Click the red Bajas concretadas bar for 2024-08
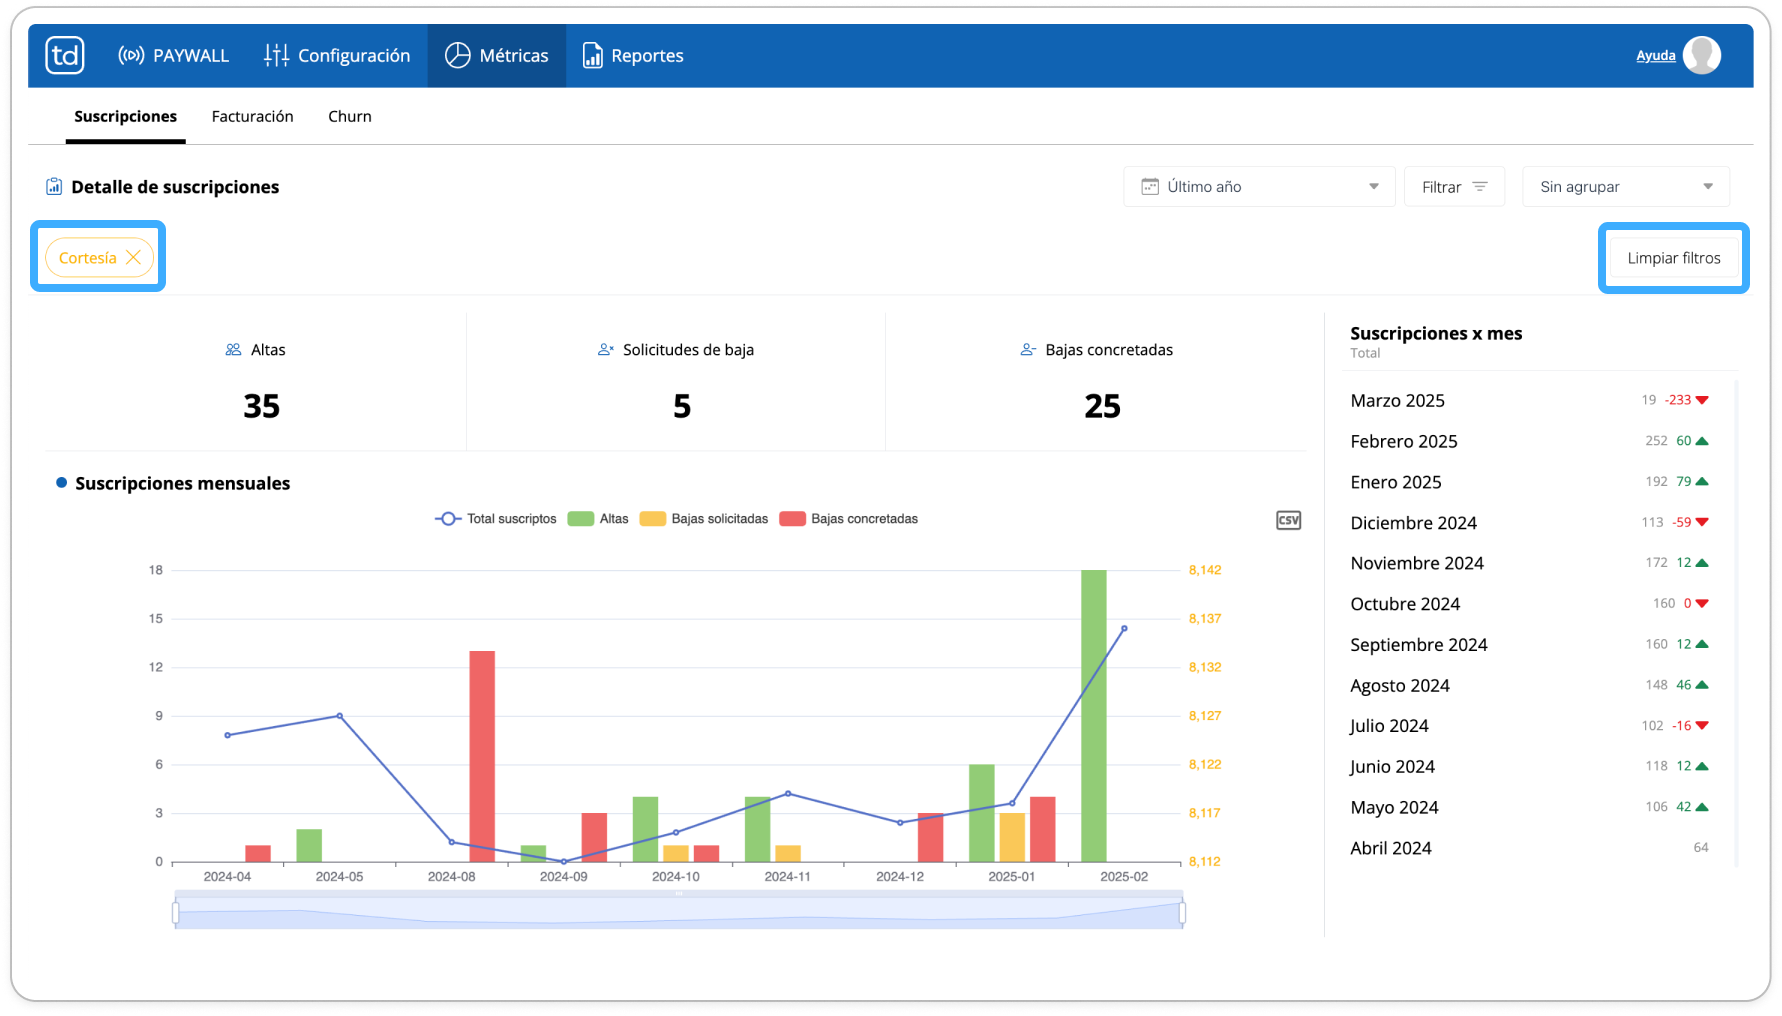1782x1016 pixels. [482, 756]
